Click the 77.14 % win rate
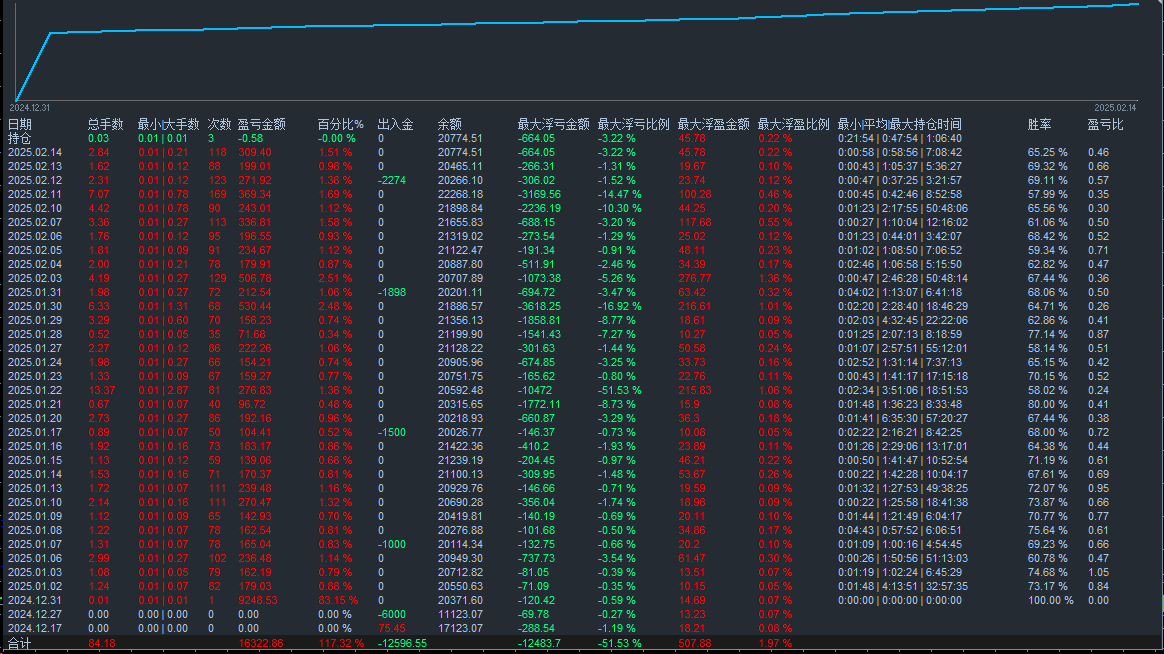Viewport: 1164px width, 654px height. click(x=1047, y=334)
